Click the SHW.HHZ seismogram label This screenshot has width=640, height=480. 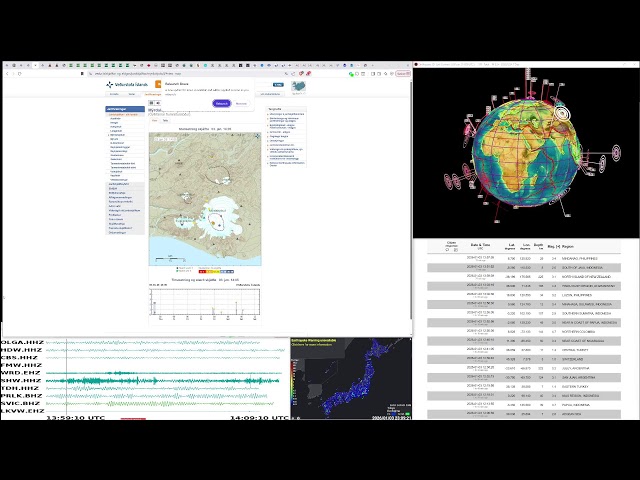pos(21,380)
